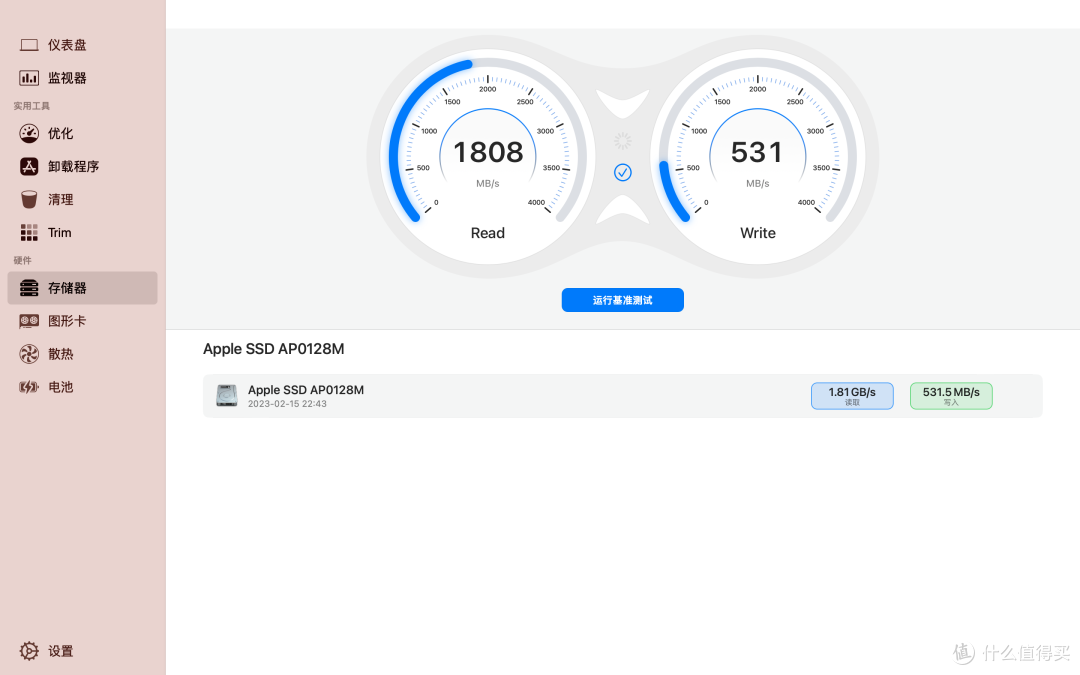
Task: Click the 硬件 section label
Action: (23, 260)
